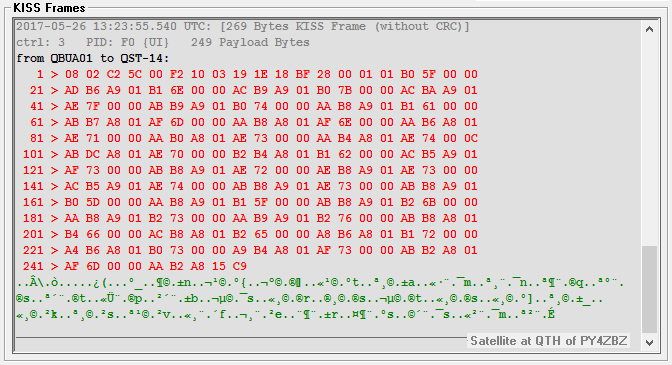This screenshot has height=365, width=672.
Task: Click the last green ASCII line ending with É
Action: tap(285, 315)
